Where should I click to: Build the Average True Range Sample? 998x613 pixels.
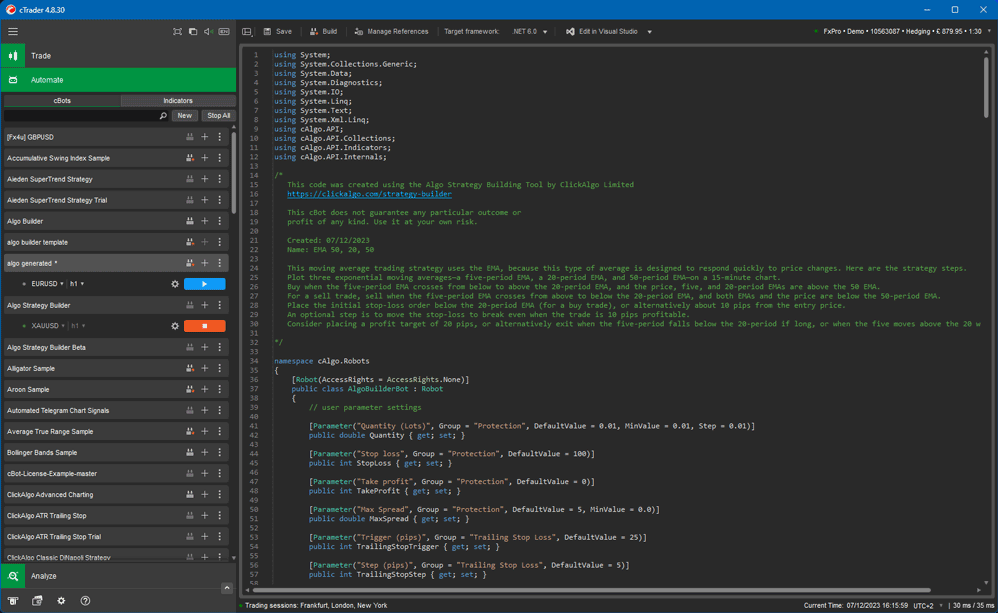coord(190,431)
